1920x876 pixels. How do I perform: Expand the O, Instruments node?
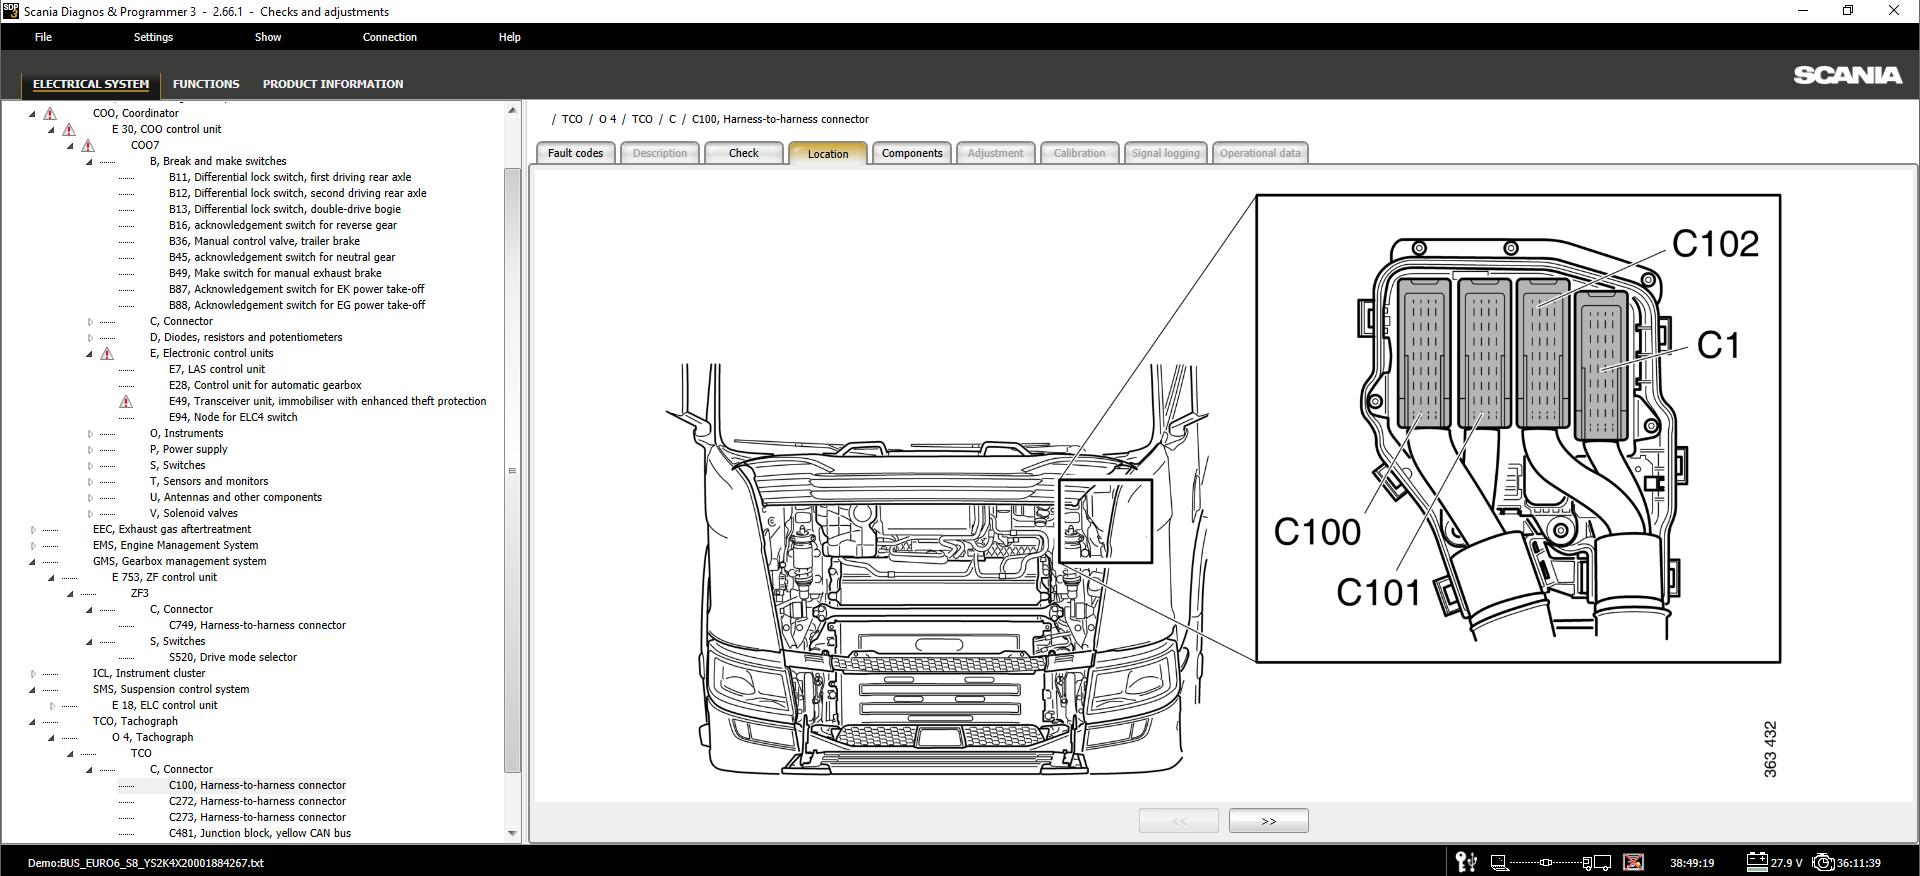click(x=90, y=434)
